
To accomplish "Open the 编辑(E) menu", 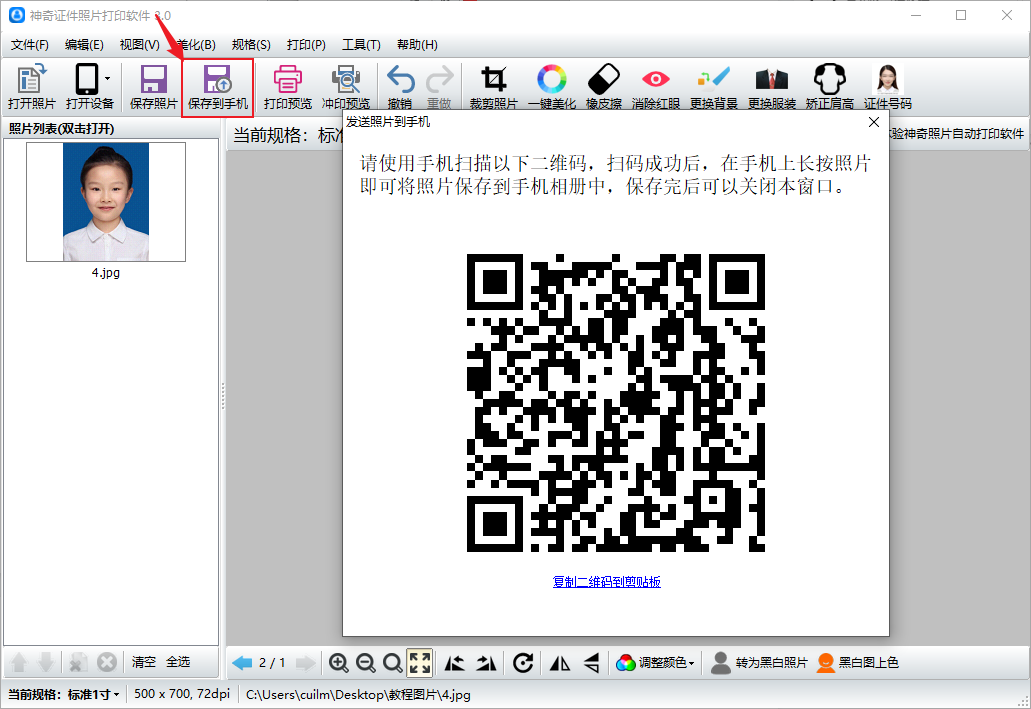I will click(x=84, y=45).
